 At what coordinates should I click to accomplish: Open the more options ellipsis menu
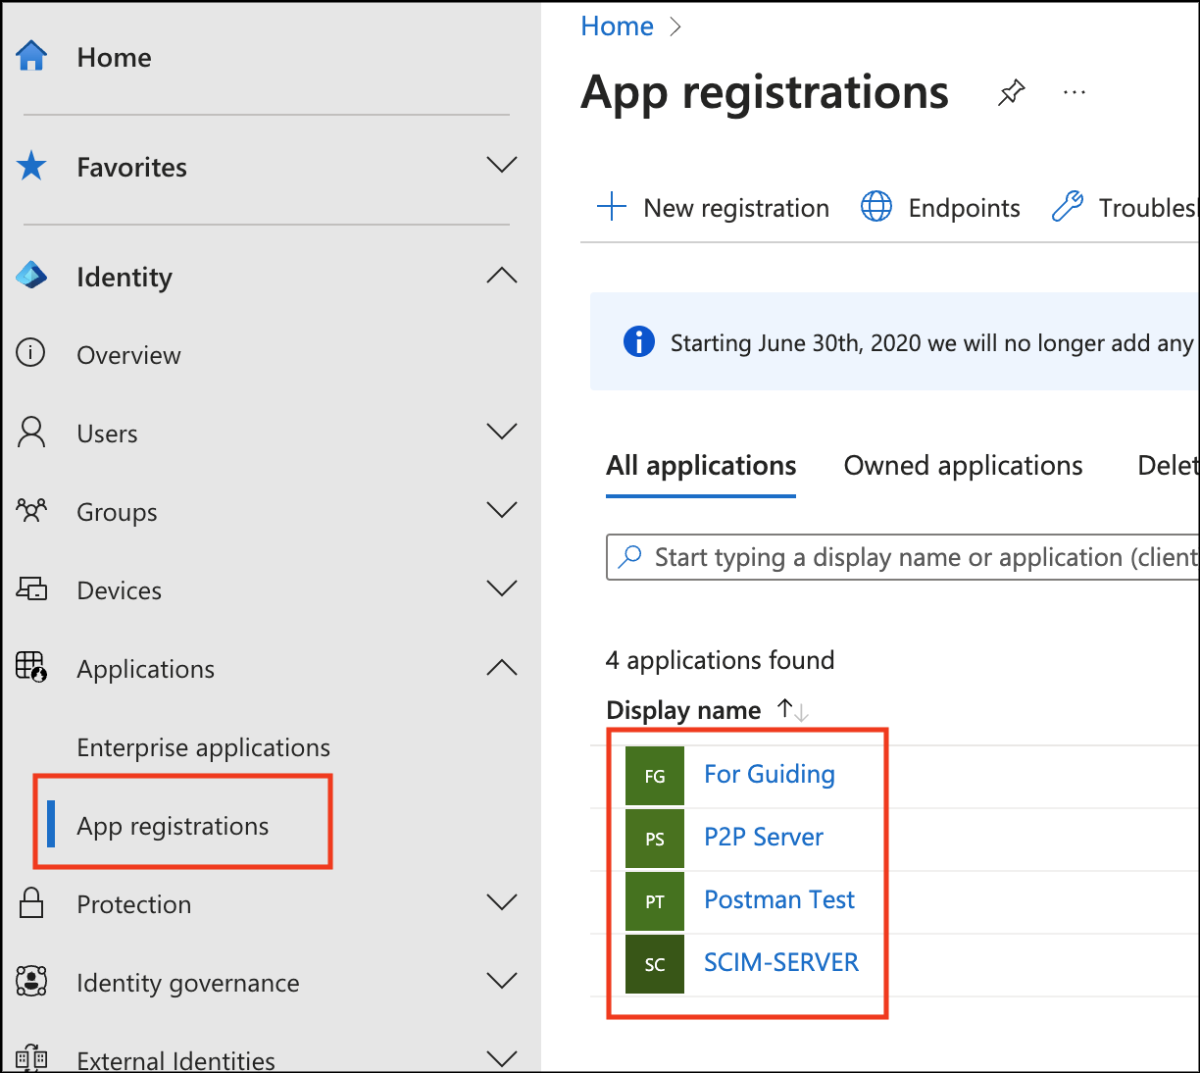[1074, 93]
